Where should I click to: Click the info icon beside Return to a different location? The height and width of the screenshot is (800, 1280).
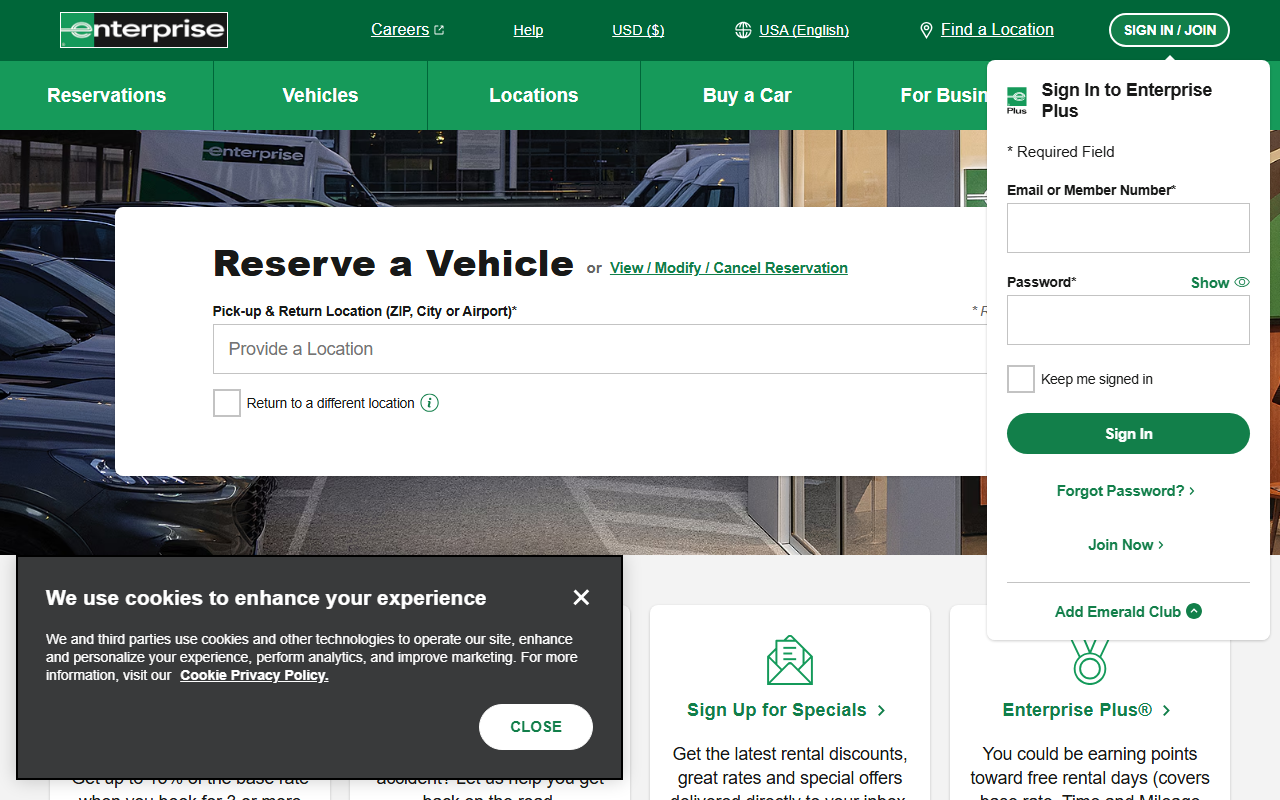coord(429,403)
